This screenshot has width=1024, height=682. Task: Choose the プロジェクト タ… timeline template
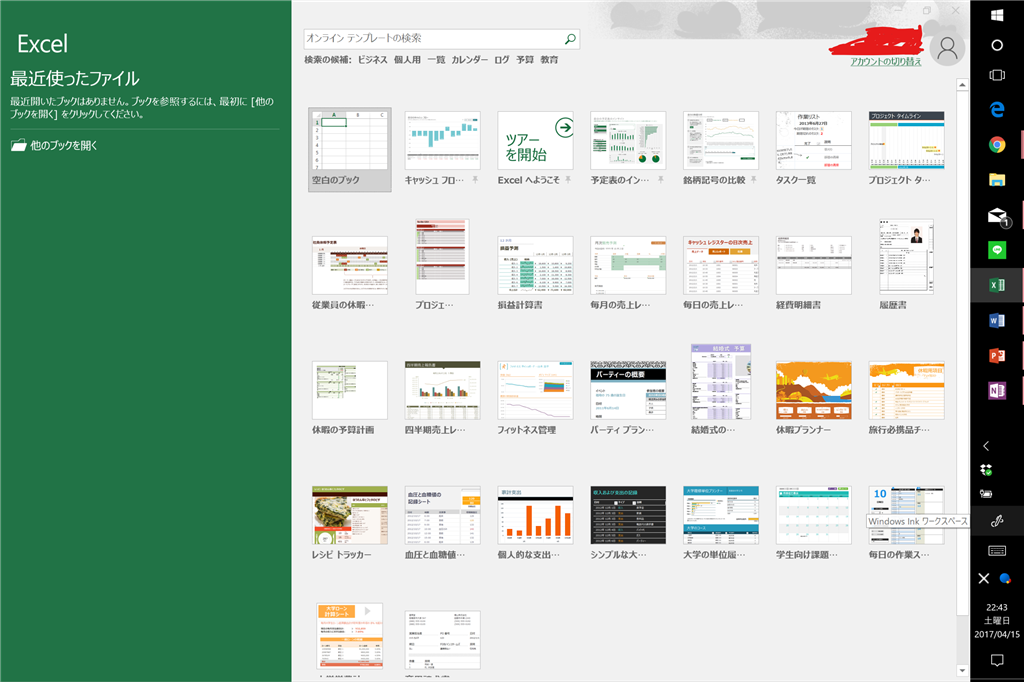906,149
